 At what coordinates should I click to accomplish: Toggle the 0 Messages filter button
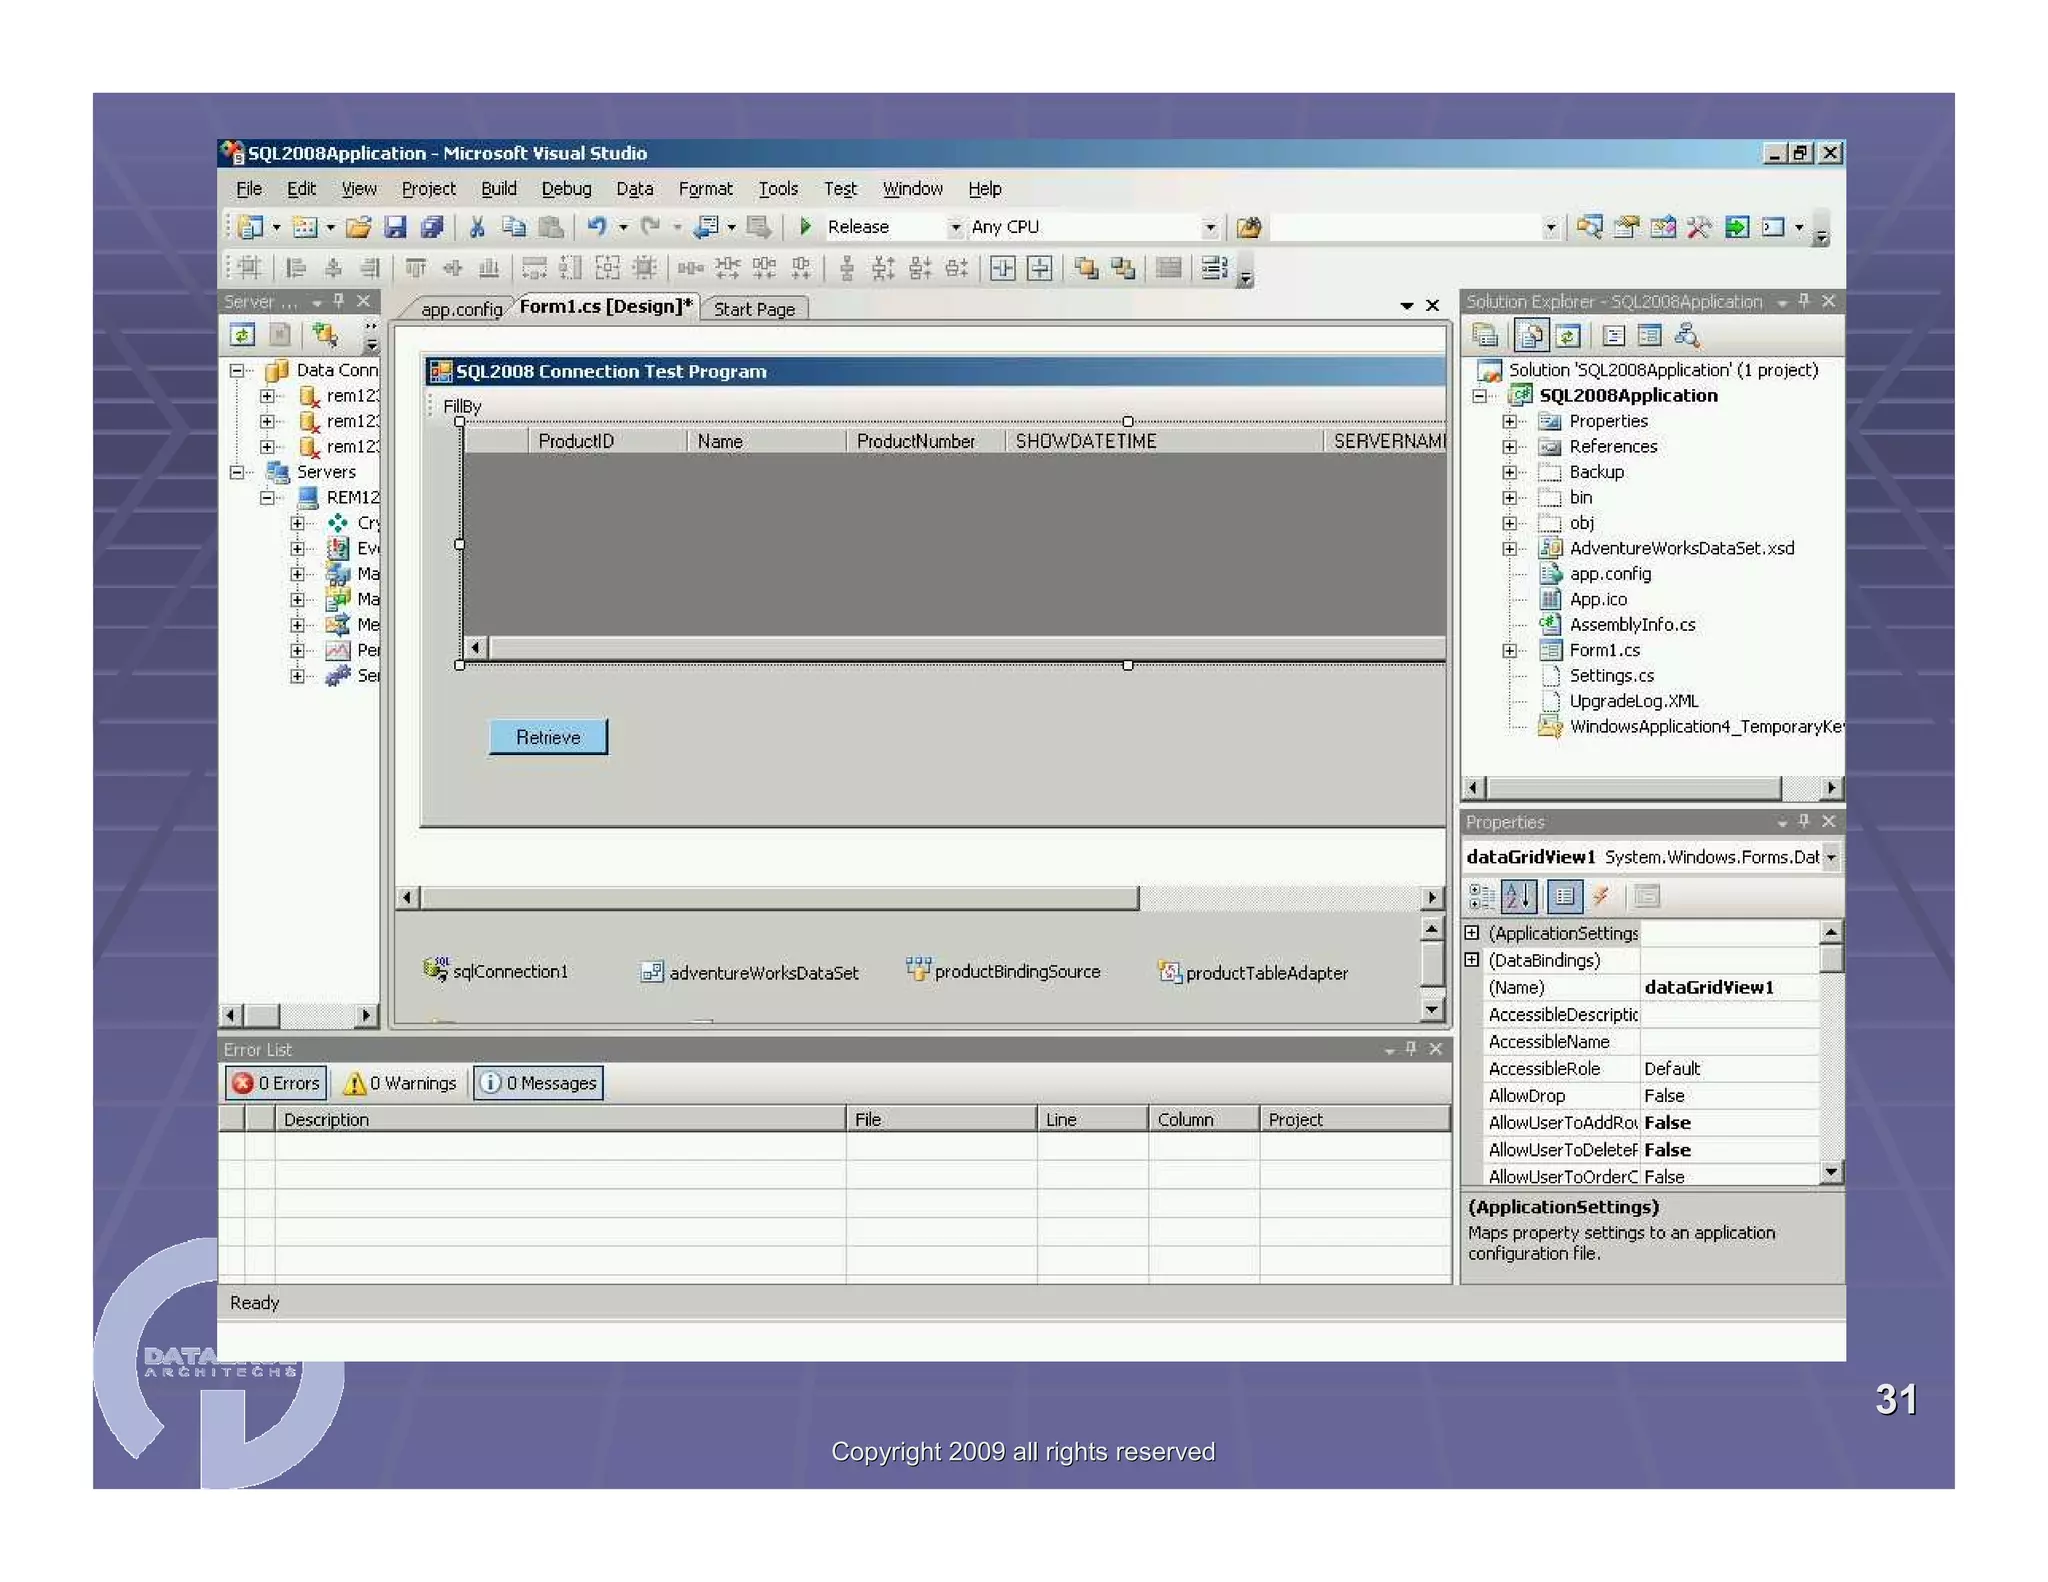(x=539, y=1082)
